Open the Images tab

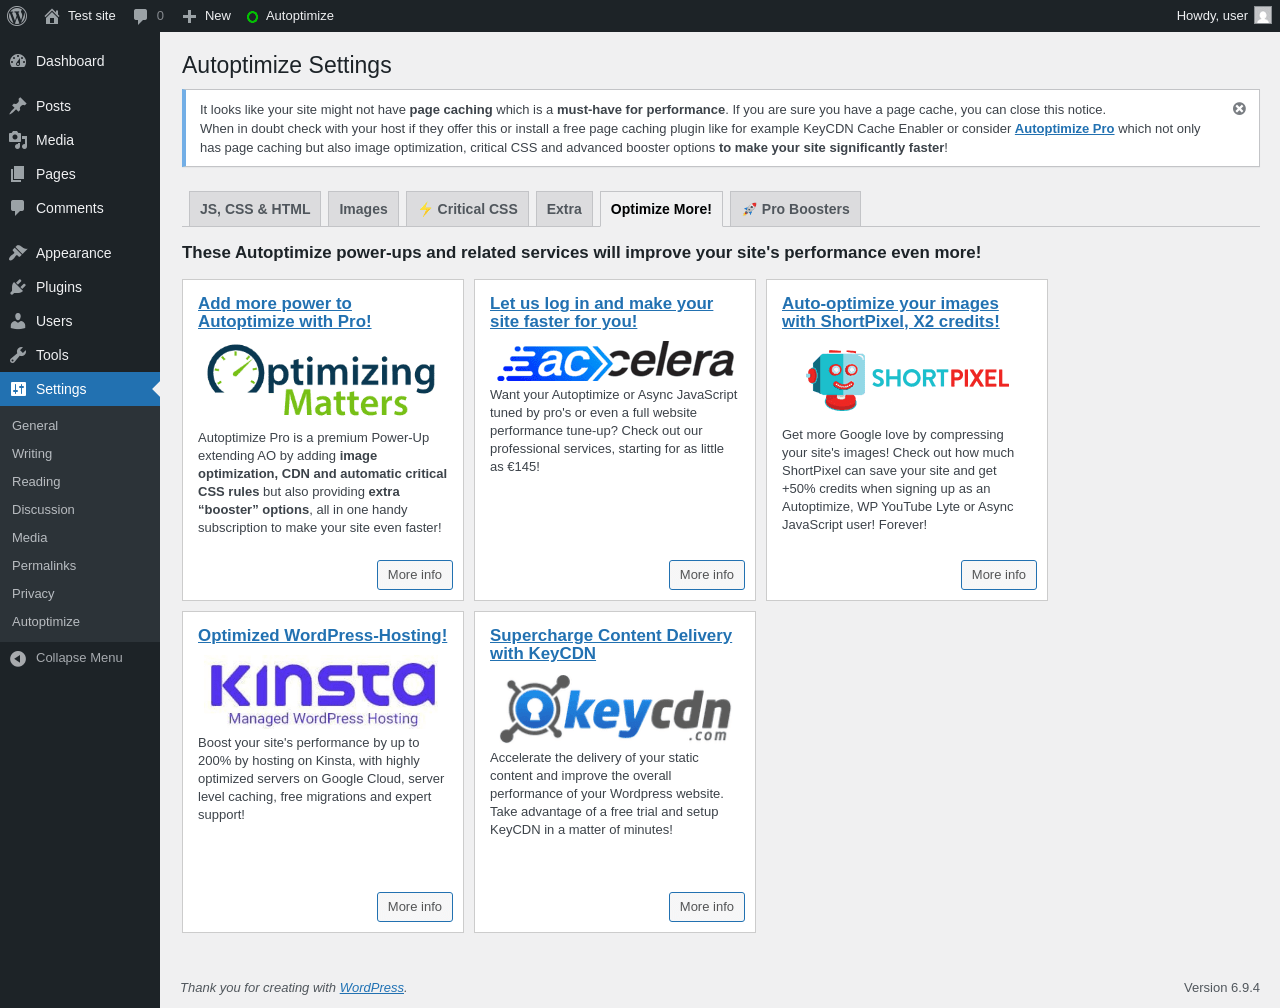pos(363,209)
